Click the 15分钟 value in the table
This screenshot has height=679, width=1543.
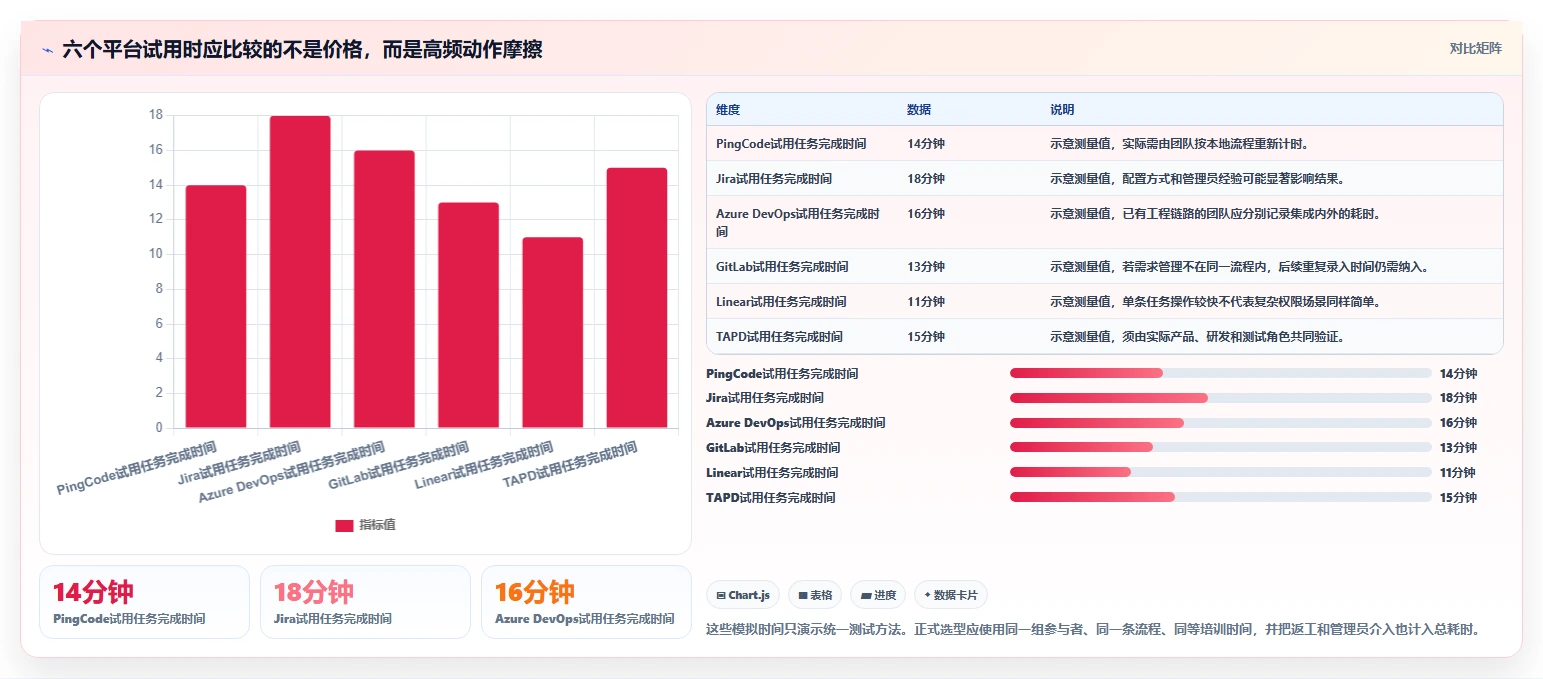point(926,337)
